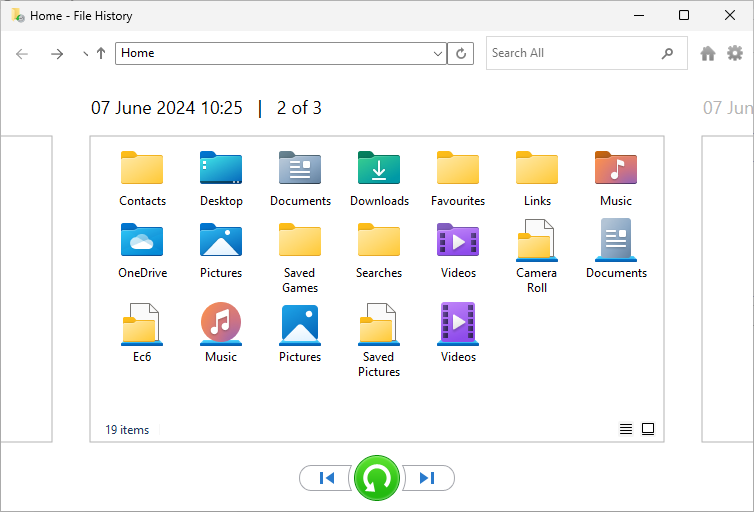Click the Back navigation arrow
This screenshot has height=512, width=754.
tap(22, 54)
